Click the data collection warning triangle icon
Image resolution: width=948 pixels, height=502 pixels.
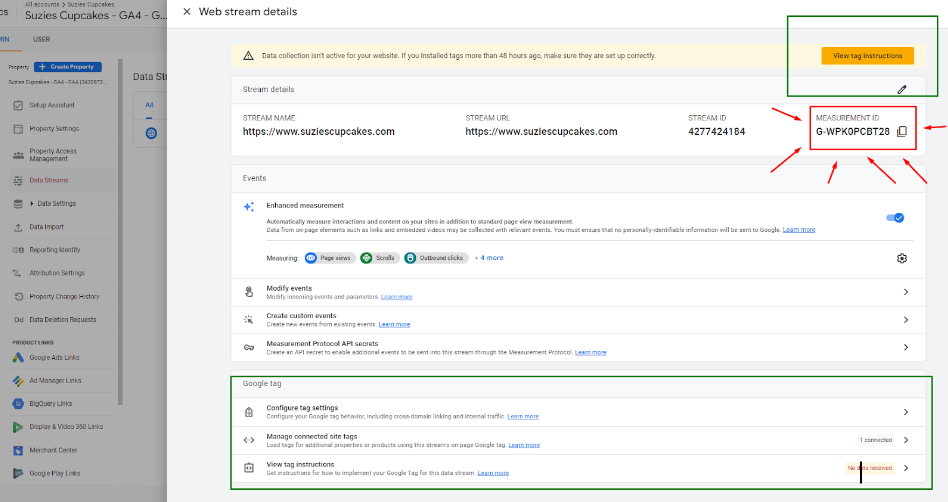pos(248,56)
